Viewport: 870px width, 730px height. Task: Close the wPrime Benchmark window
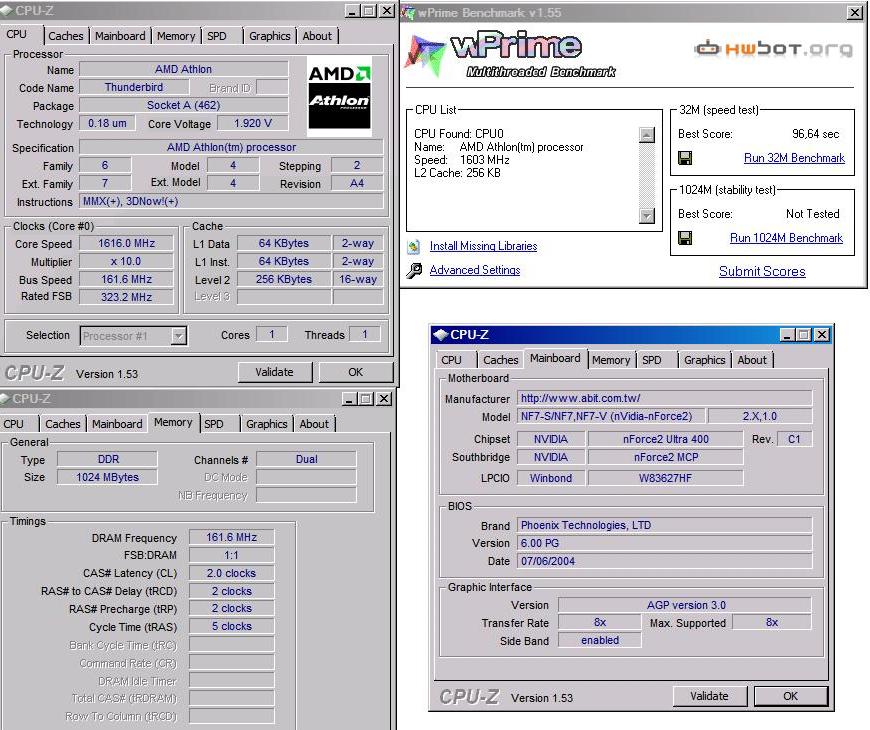pyautogui.click(x=855, y=12)
